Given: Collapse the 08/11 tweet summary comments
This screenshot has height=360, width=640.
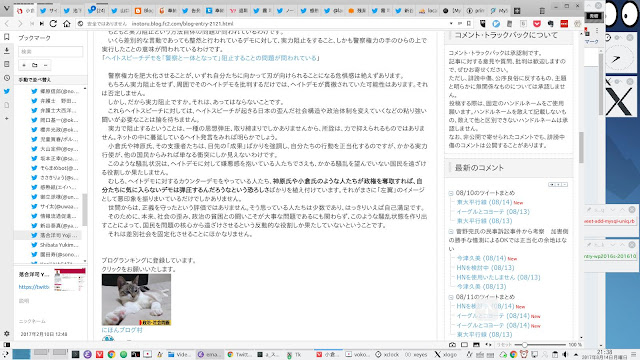Looking at the screenshot, I should 451,297.
